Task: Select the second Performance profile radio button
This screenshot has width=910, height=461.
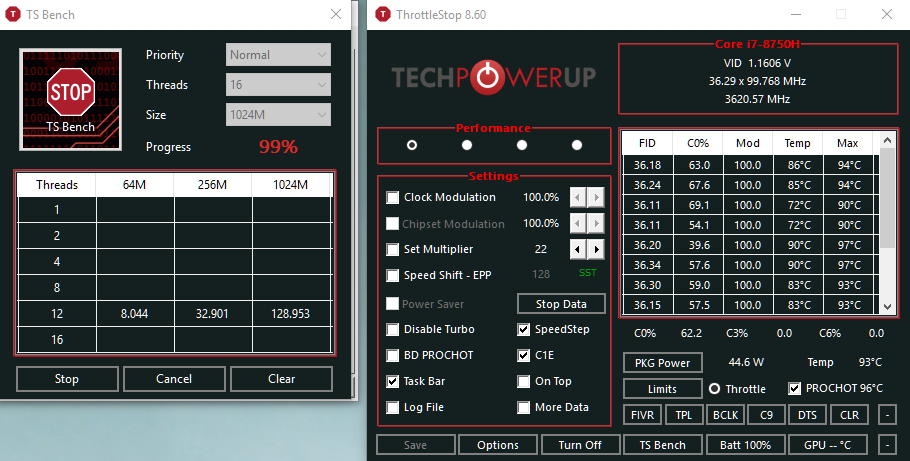Action: [x=467, y=145]
